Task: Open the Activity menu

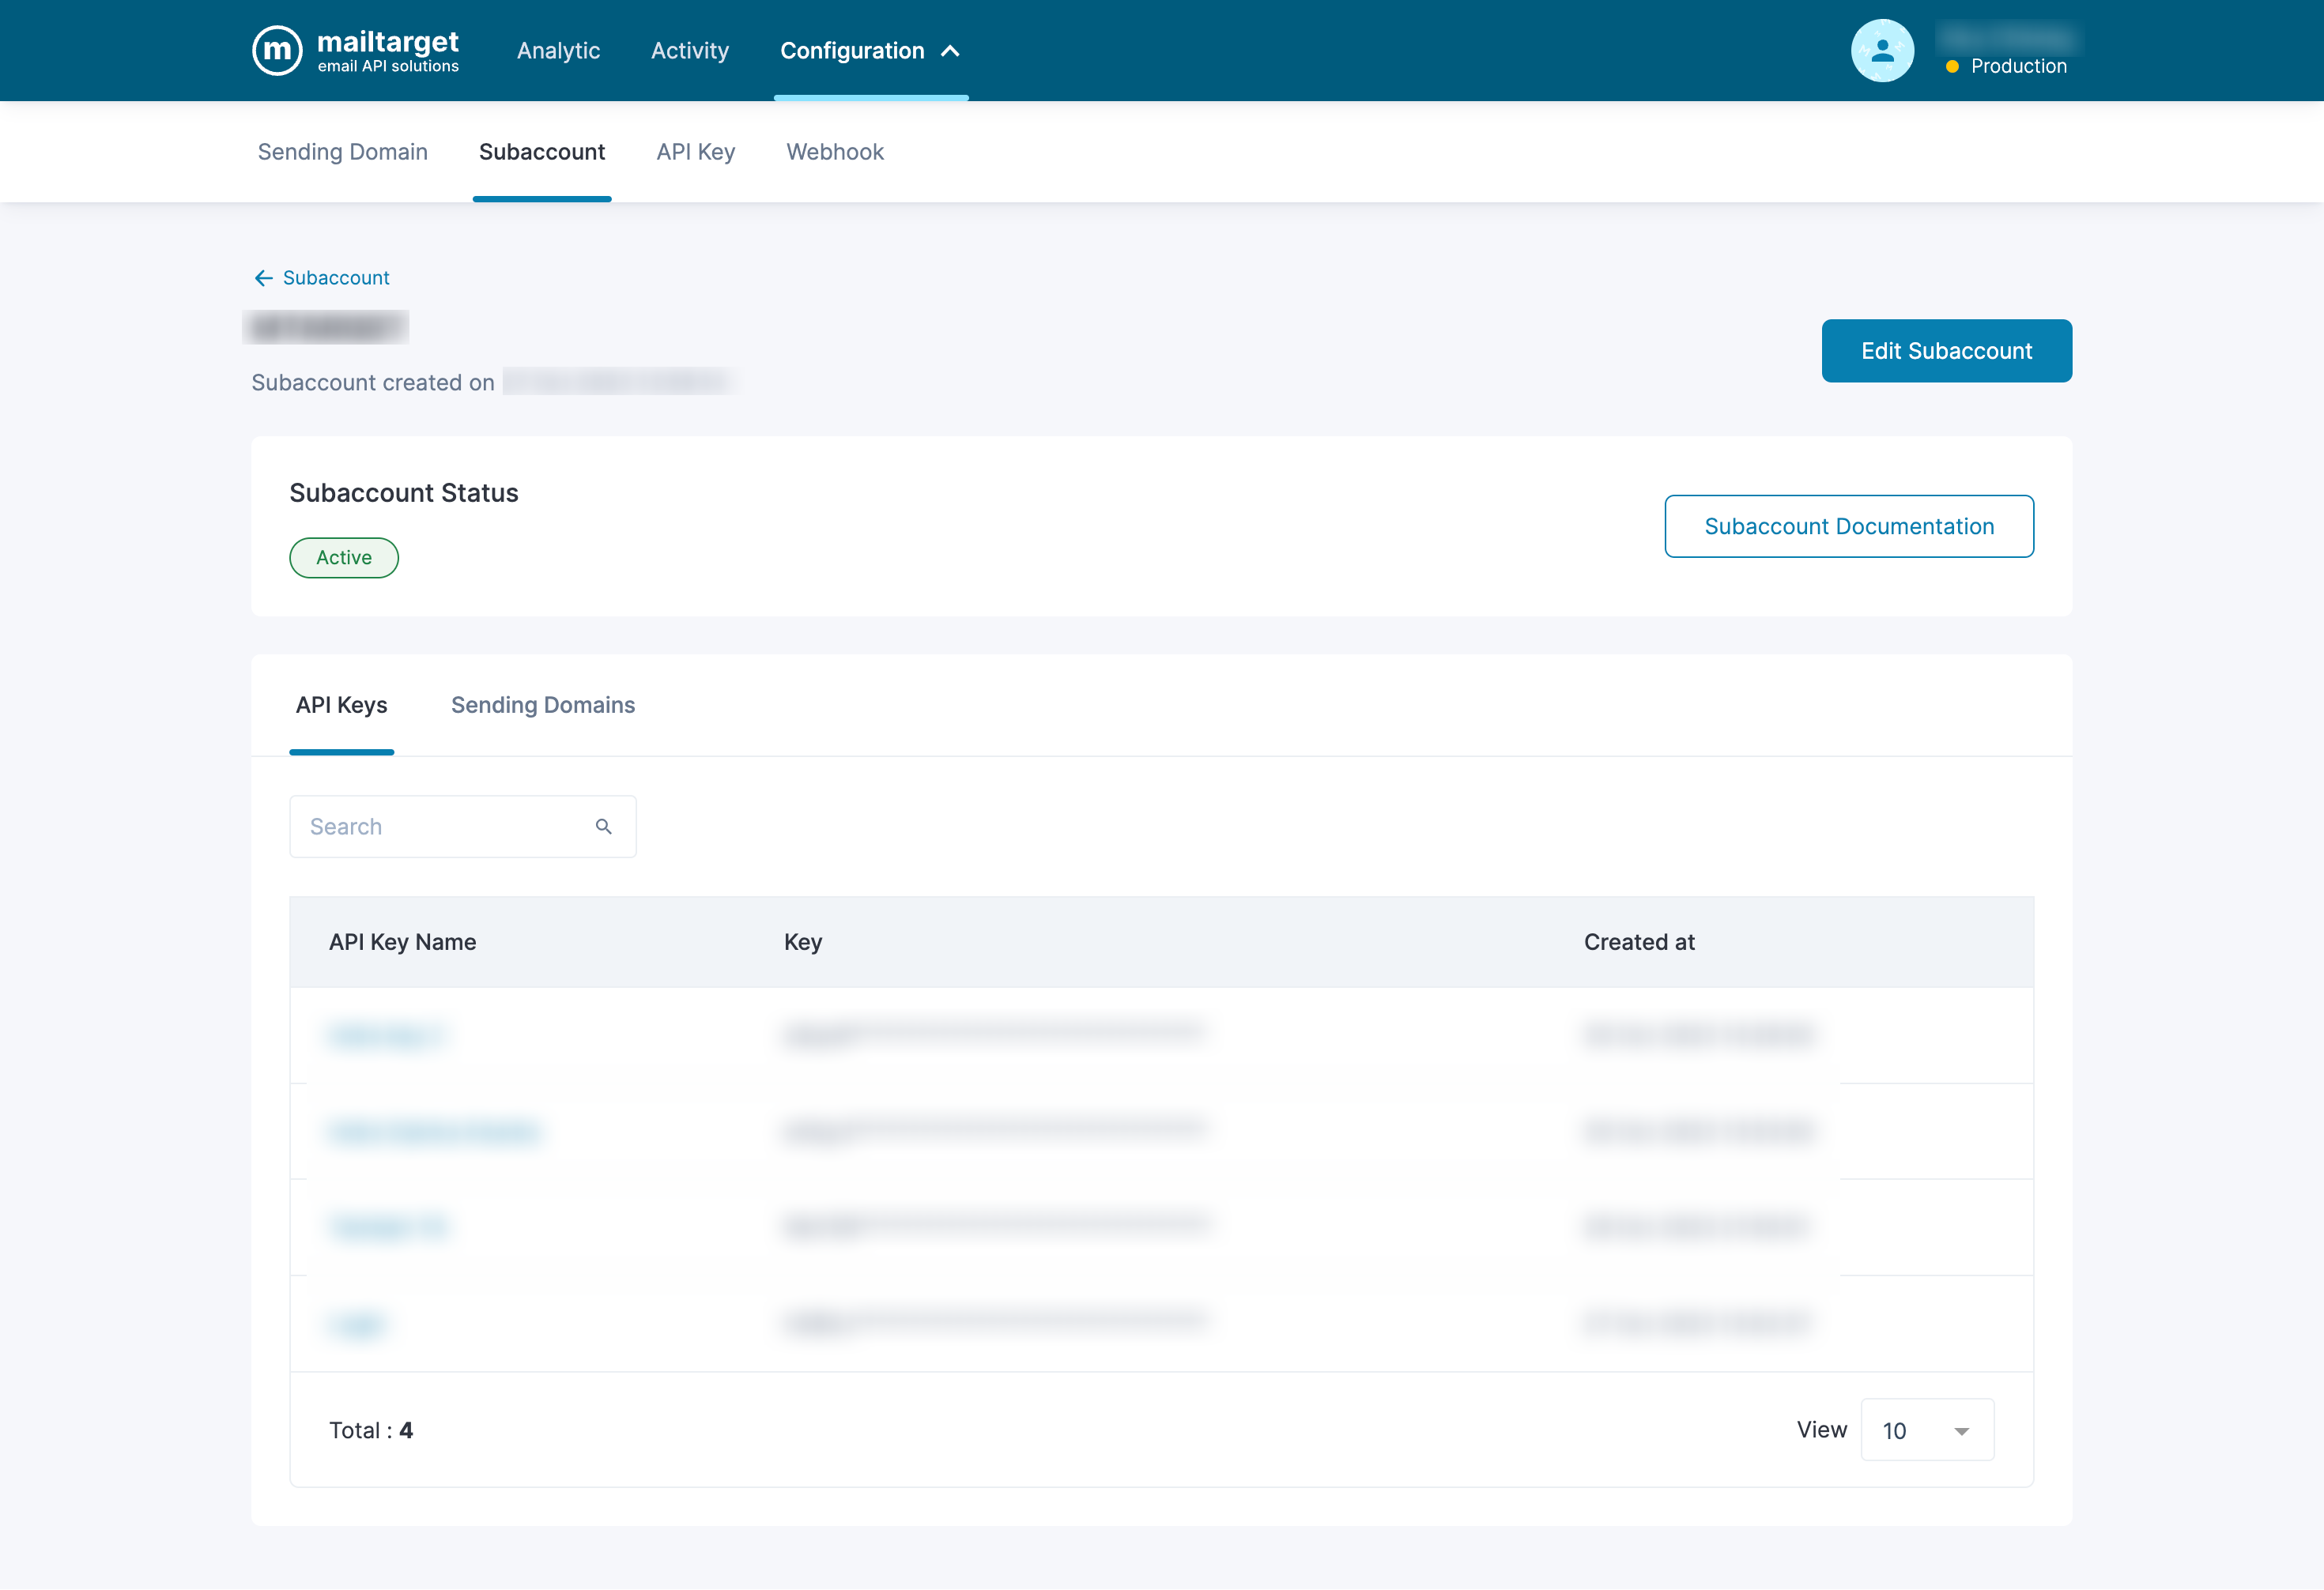Action: [x=689, y=51]
